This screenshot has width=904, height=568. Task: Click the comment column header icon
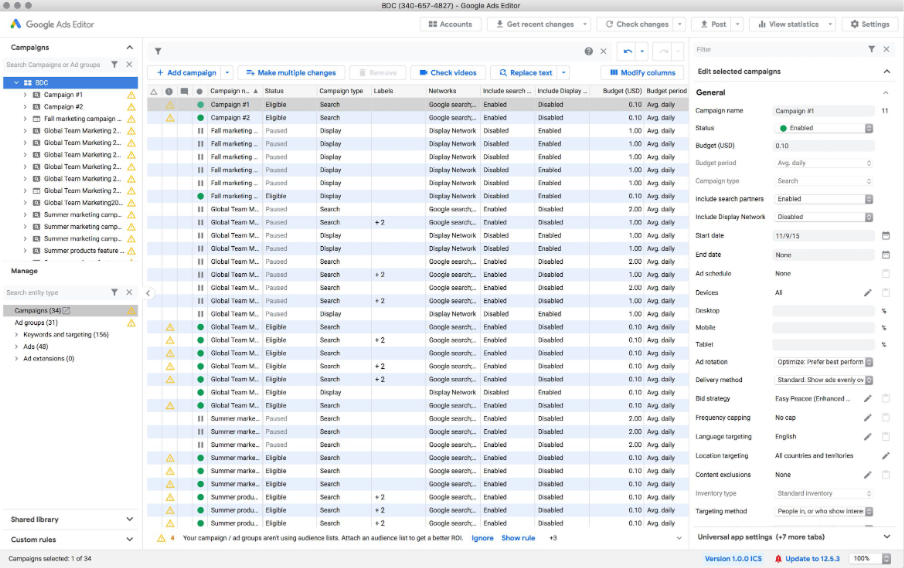(184, 91)
